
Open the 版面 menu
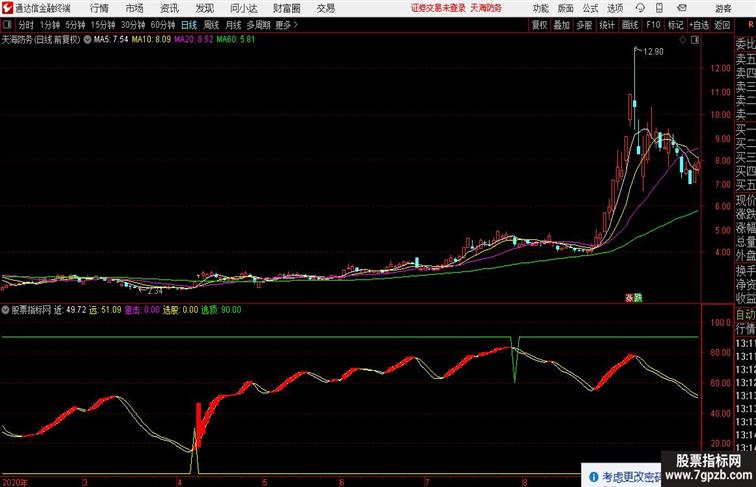point(566,8)
